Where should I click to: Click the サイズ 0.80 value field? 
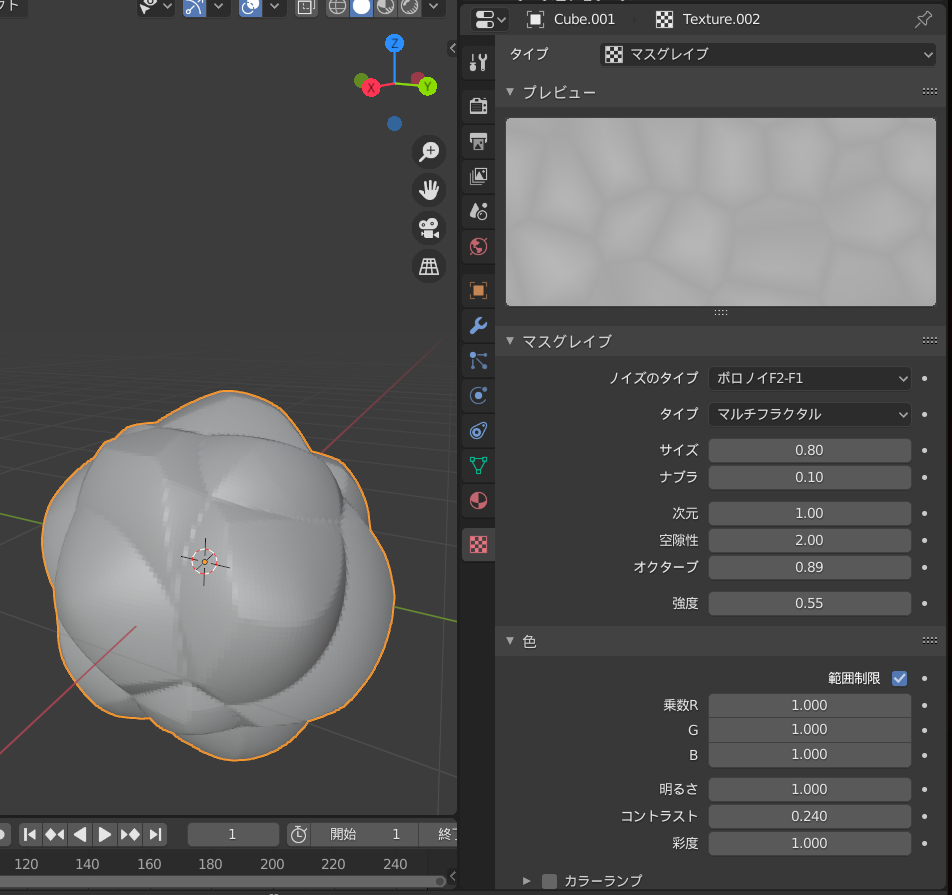click(x=809, y=451)
